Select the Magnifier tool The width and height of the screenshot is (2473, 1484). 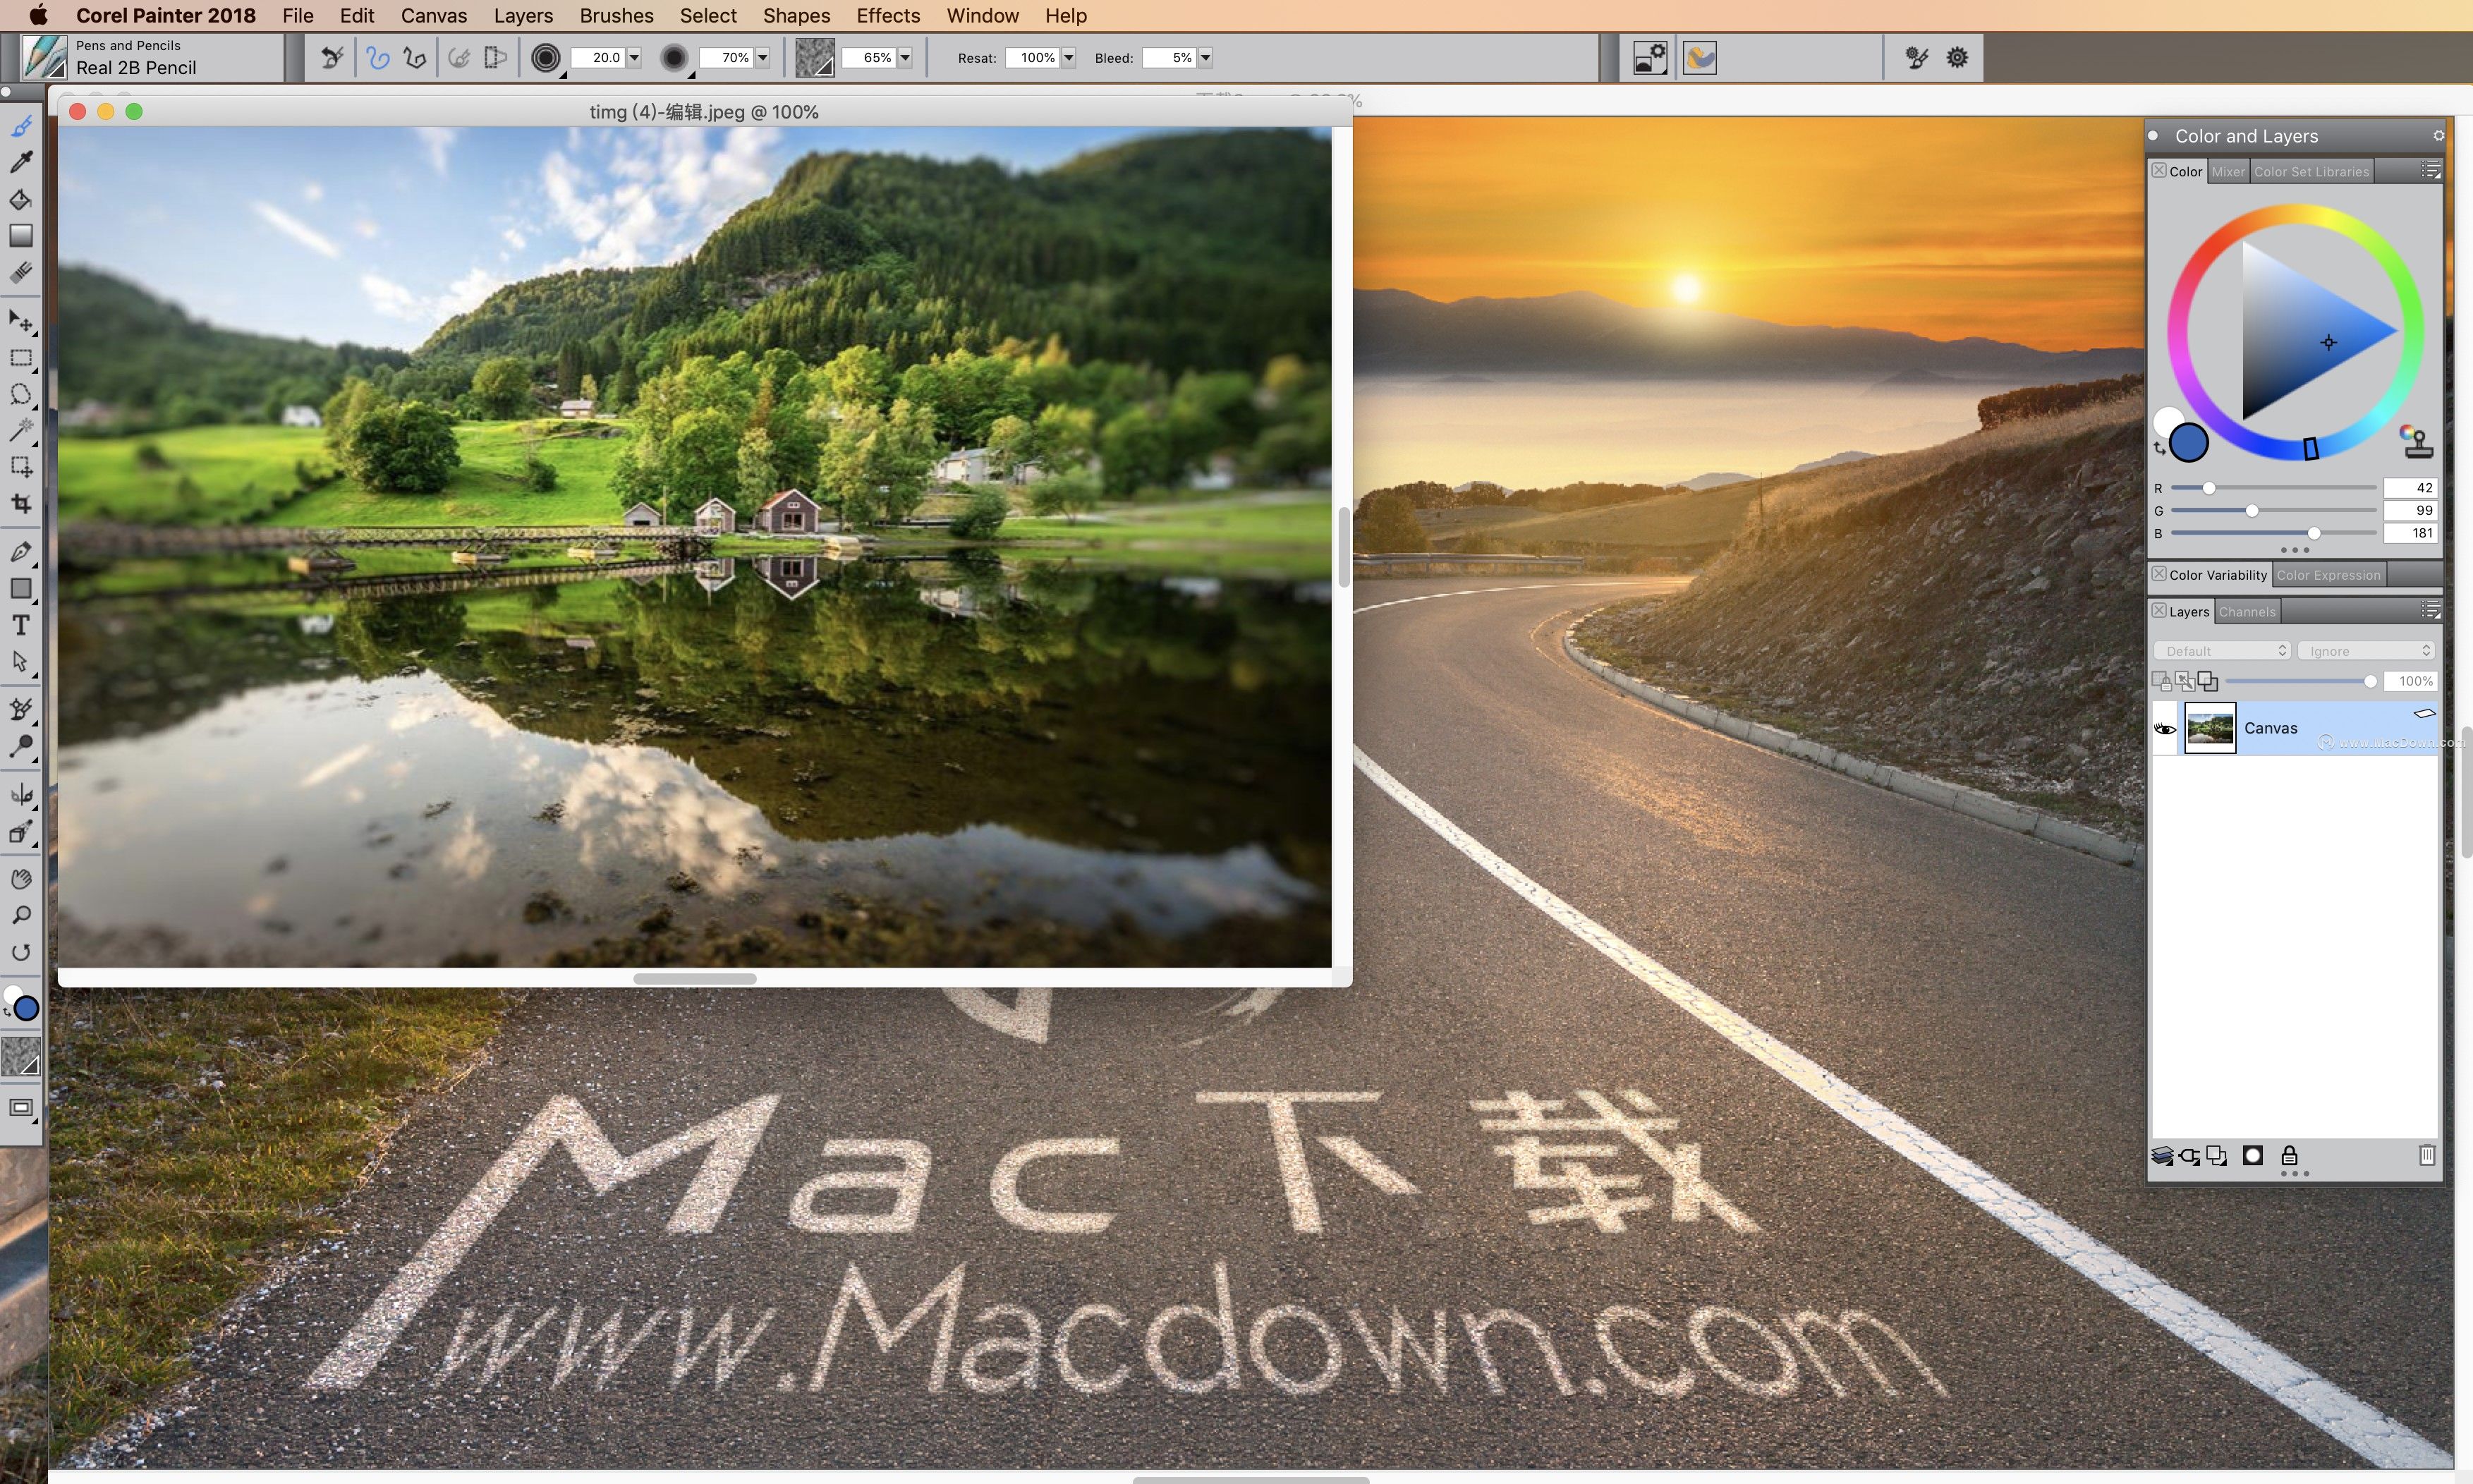[x=21, y=916]
